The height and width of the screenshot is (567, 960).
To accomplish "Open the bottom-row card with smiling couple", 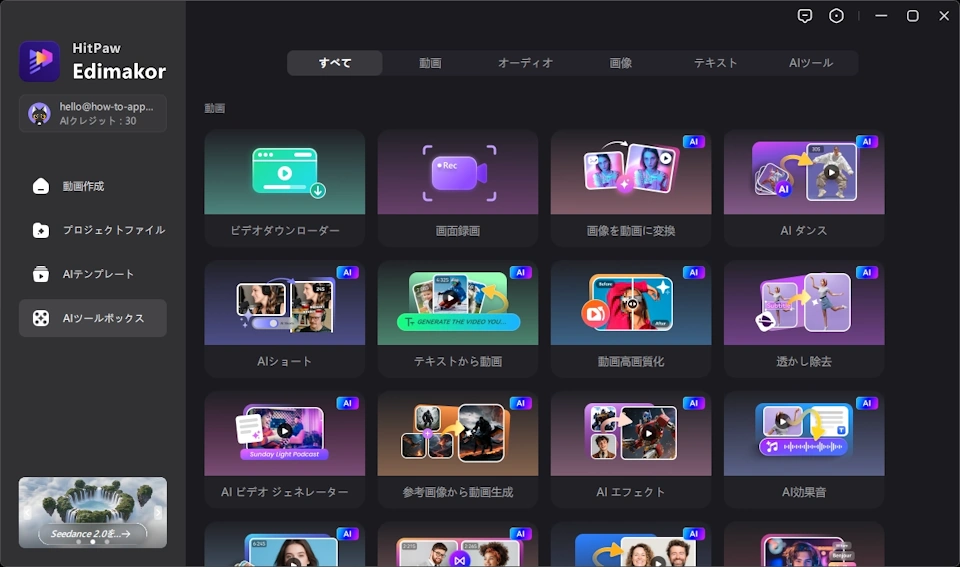I will (631, 544).
